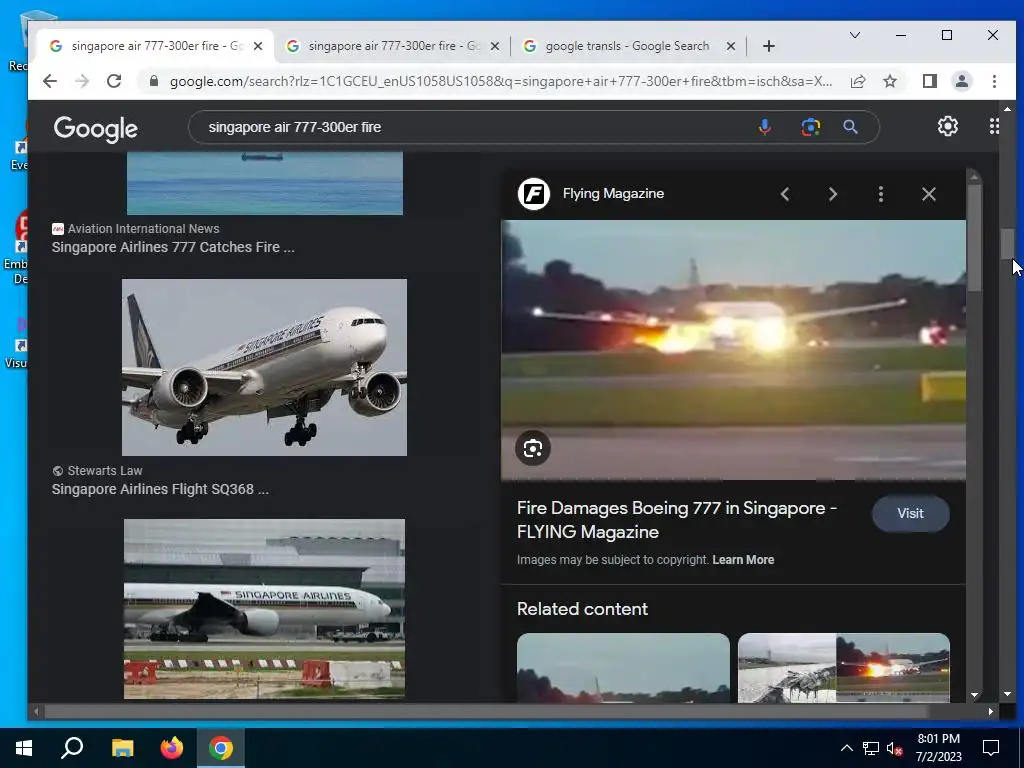The width and height of the screenshot is (1024, 768).
Task: Click the Google logo
Action: [x=95, y=128]
